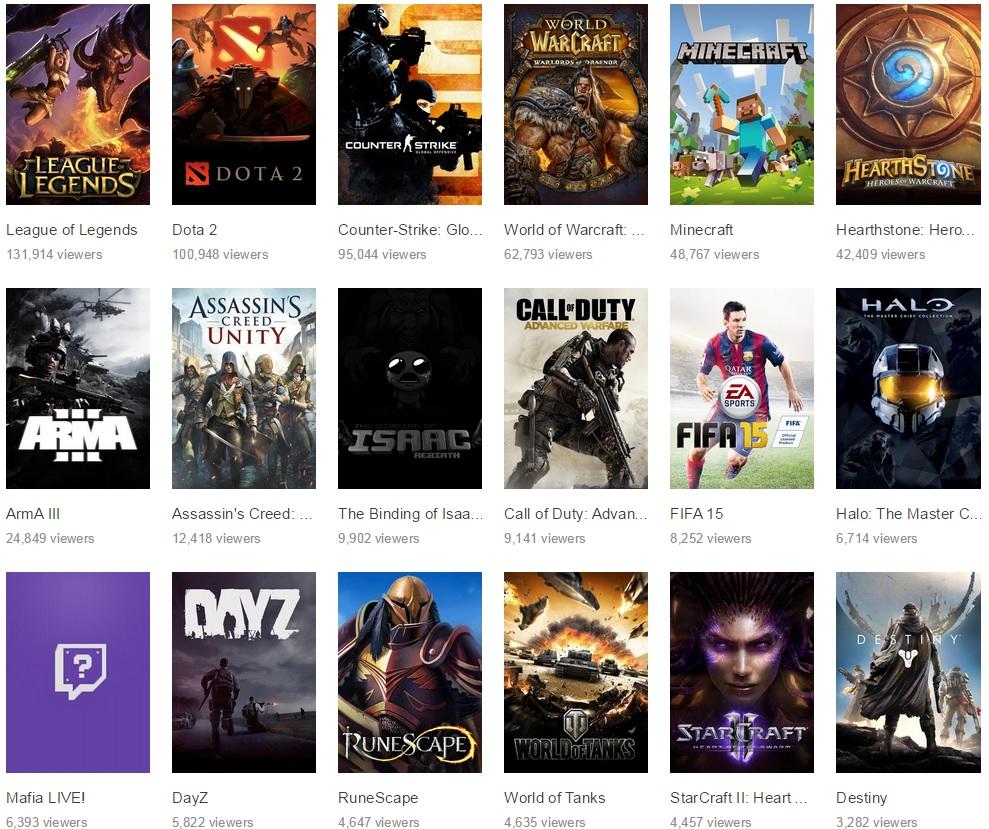
Task: Open the Binding of Isaac Rebirth cover
Action: [x=410, y=389]
